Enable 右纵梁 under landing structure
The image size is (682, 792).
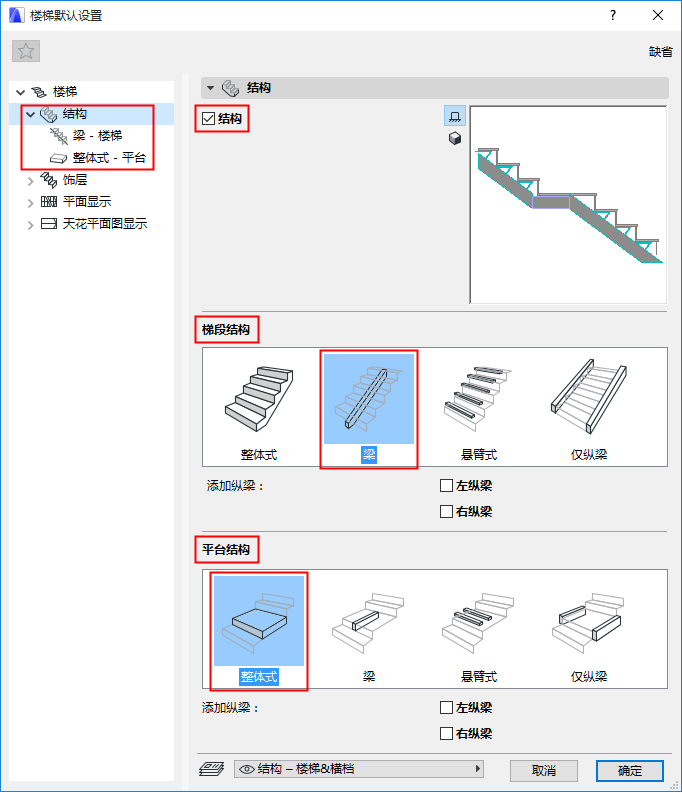click(446, 733)
